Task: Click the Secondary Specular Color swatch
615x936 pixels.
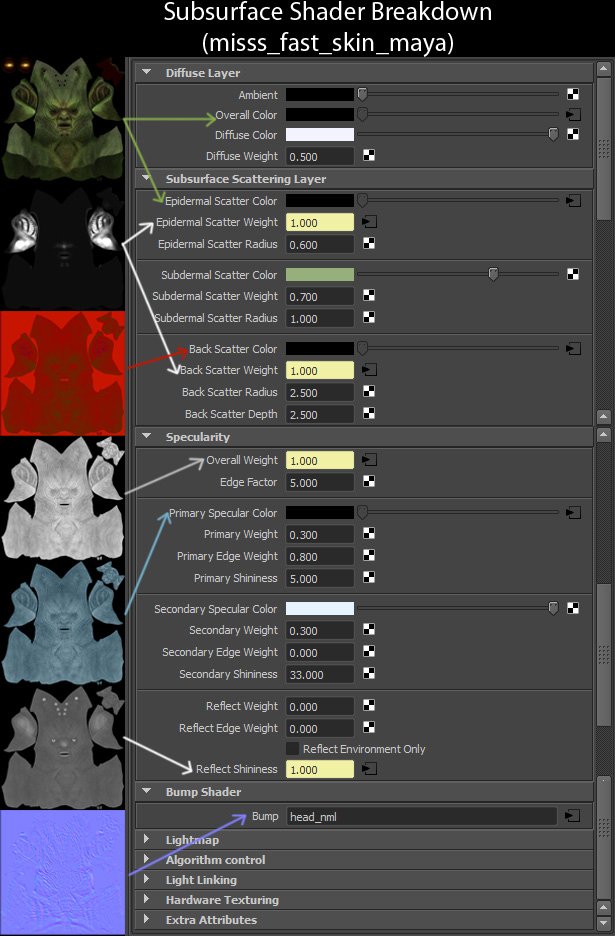Action: (319, 609)
